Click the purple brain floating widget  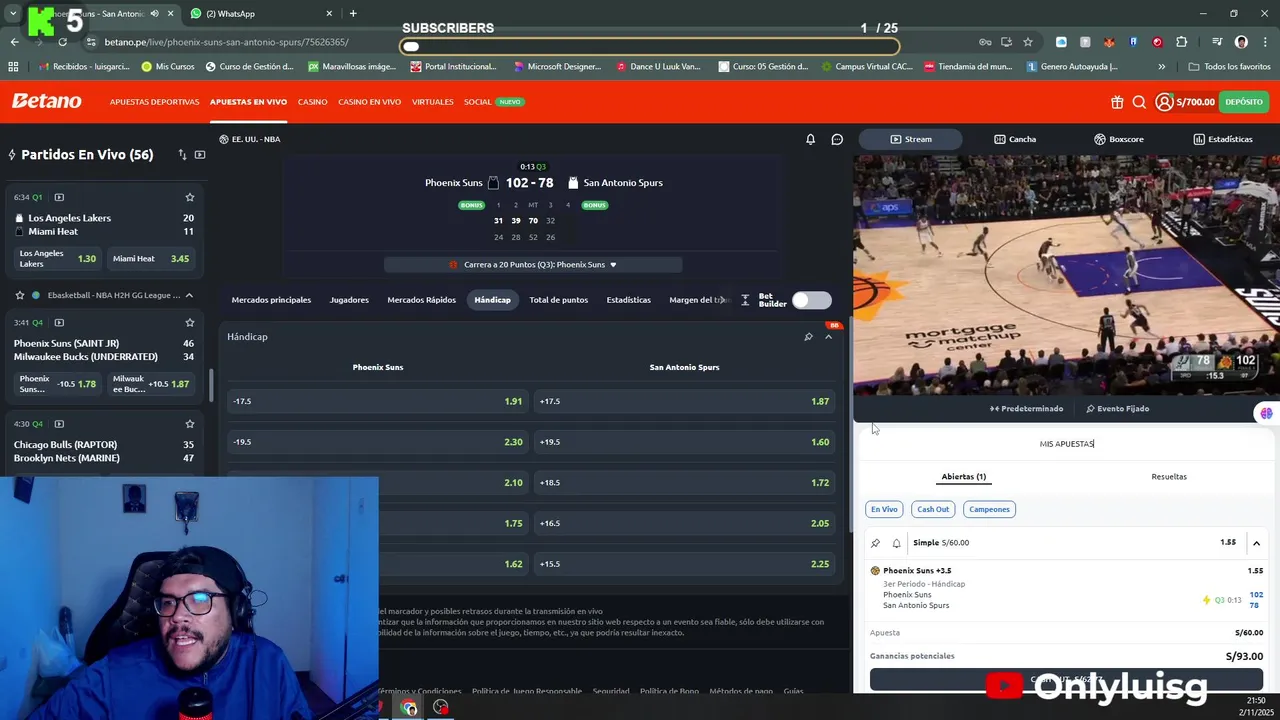tap(1266, 413)
